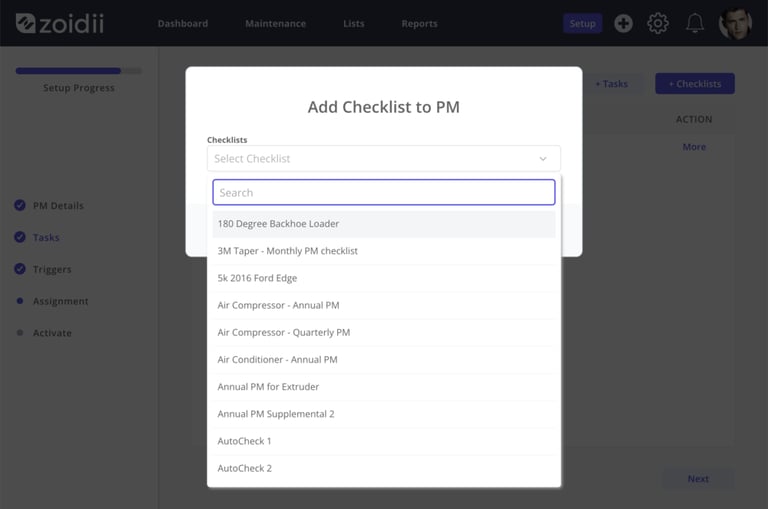Click the Activate step bullet
Screen dimensions: 768x509
pyautogui.click(x=20, y=333)
